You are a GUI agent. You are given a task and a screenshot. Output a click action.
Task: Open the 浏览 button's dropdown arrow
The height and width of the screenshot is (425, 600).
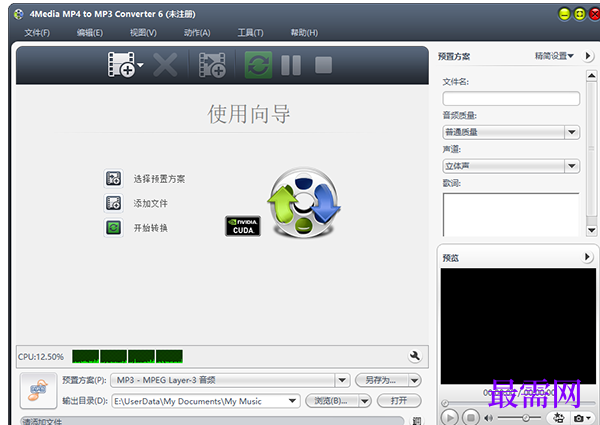click(x=365, y=401)
